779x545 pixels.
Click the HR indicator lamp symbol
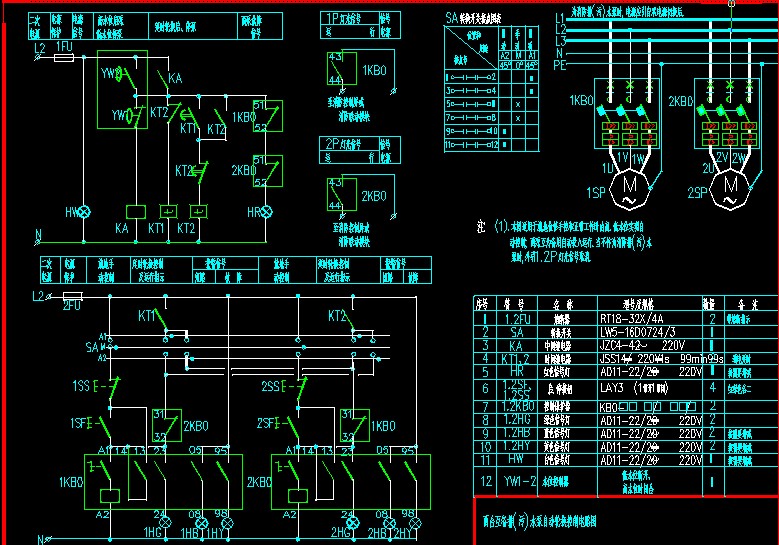268,212
